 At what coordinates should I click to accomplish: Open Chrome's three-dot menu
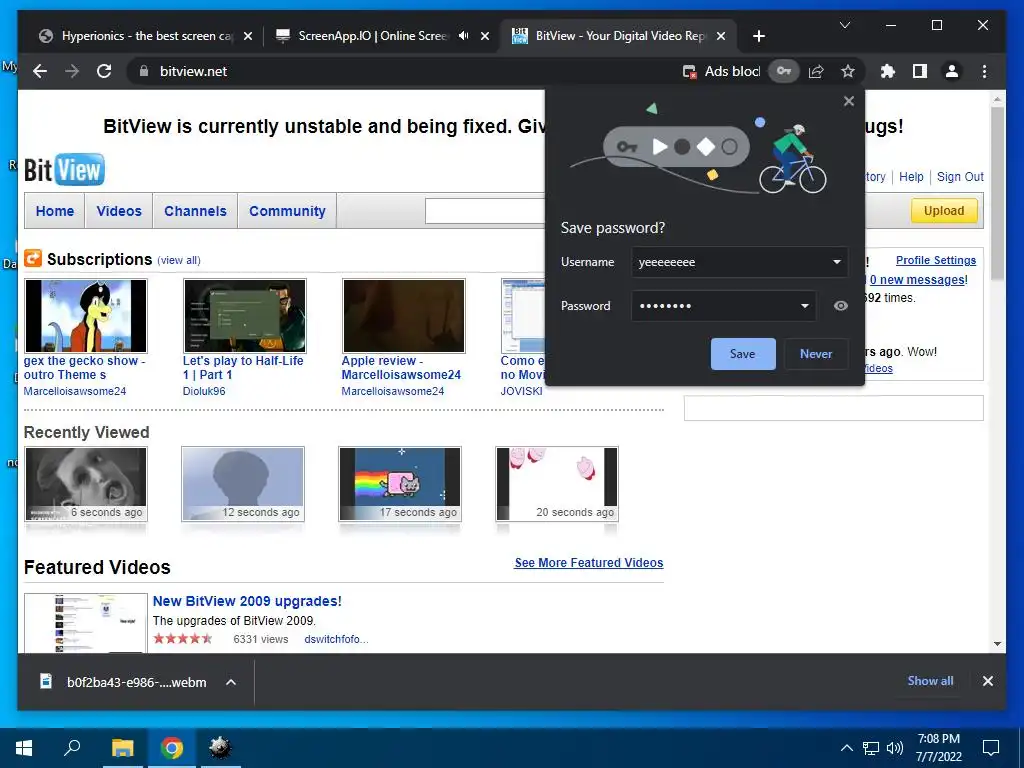[984, 71]
